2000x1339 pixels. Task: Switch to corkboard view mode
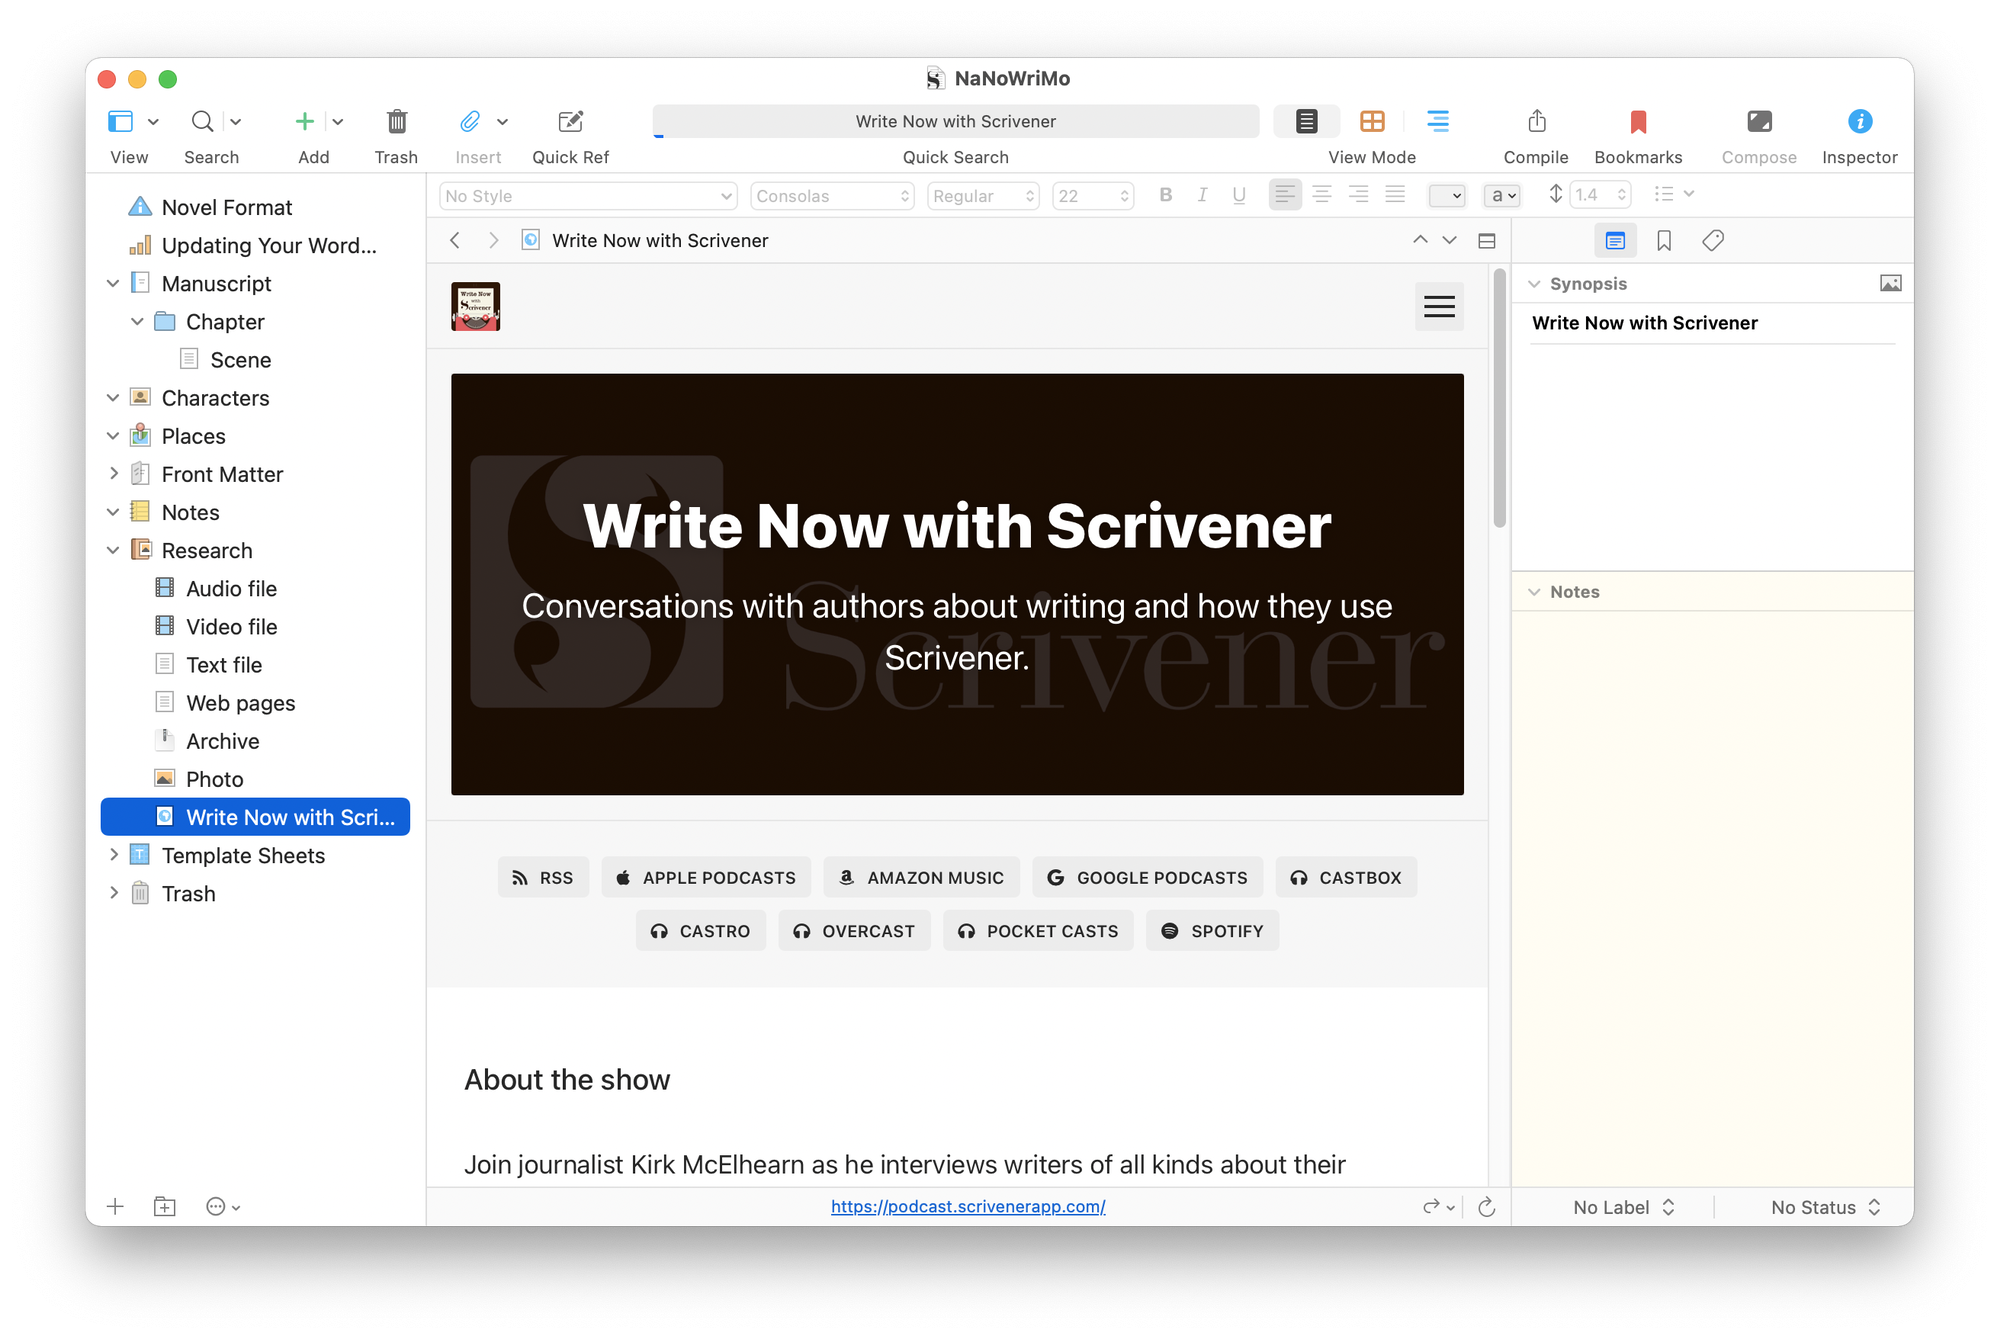(1372, 122)
